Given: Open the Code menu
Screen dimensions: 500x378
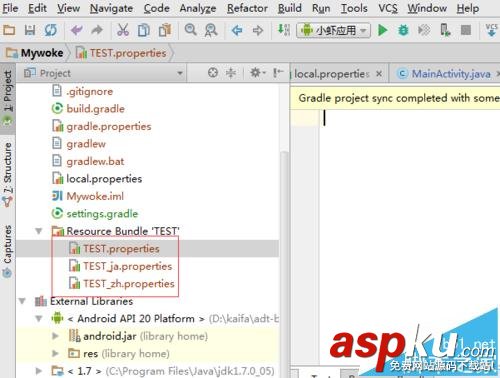Looking at the screenshot, I should click(x=156, y=8).
